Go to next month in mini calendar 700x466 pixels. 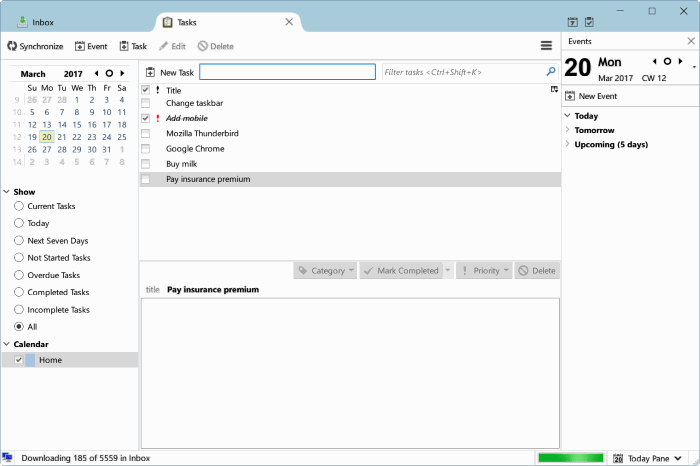(122, 73)
